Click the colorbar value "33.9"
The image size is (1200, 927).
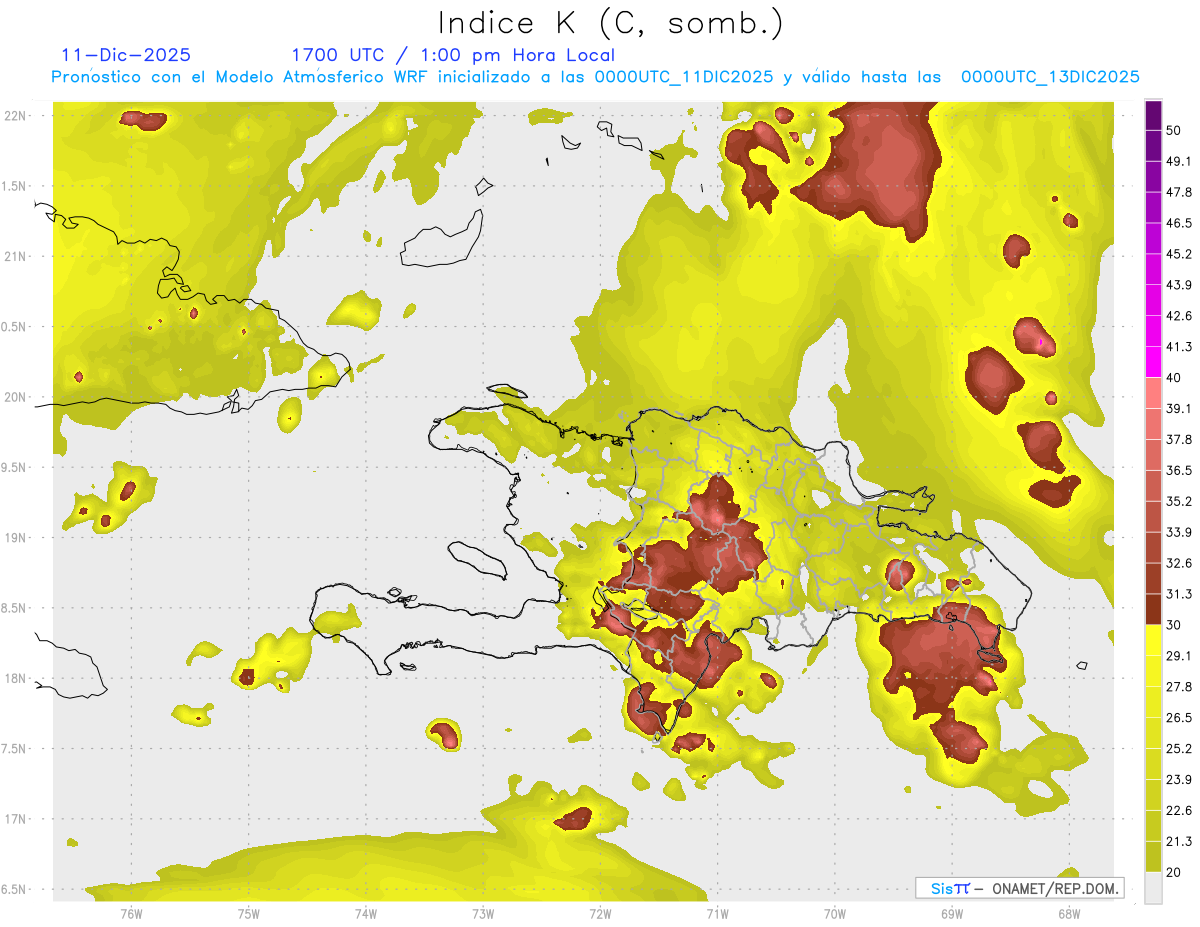1179,532
